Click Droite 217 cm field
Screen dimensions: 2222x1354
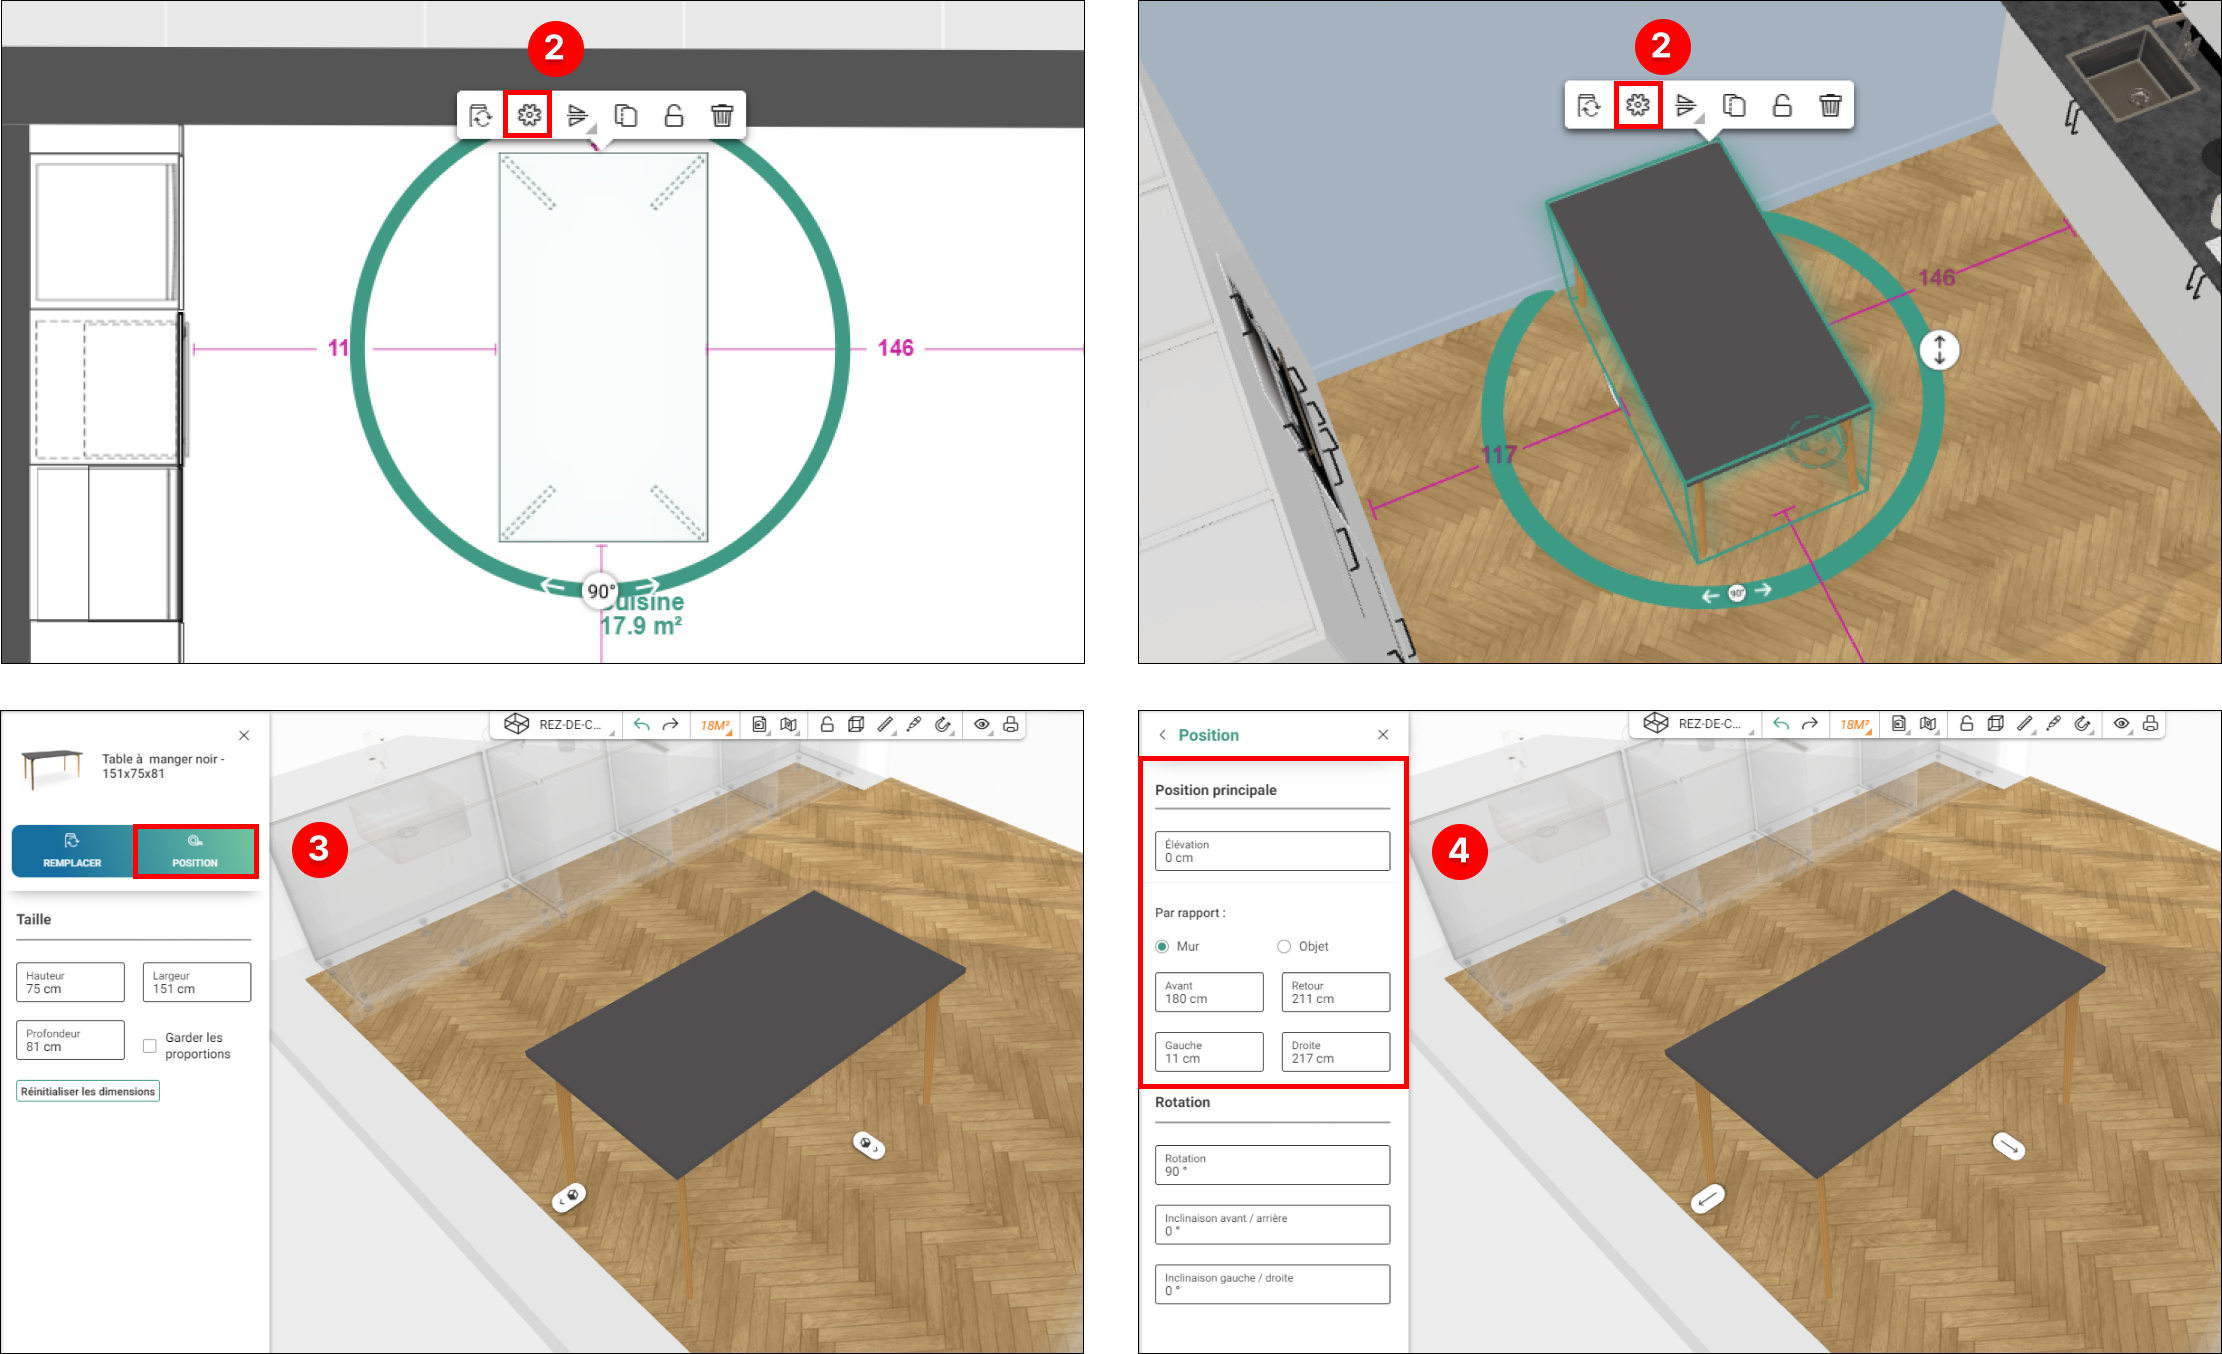(1336, 1052)
